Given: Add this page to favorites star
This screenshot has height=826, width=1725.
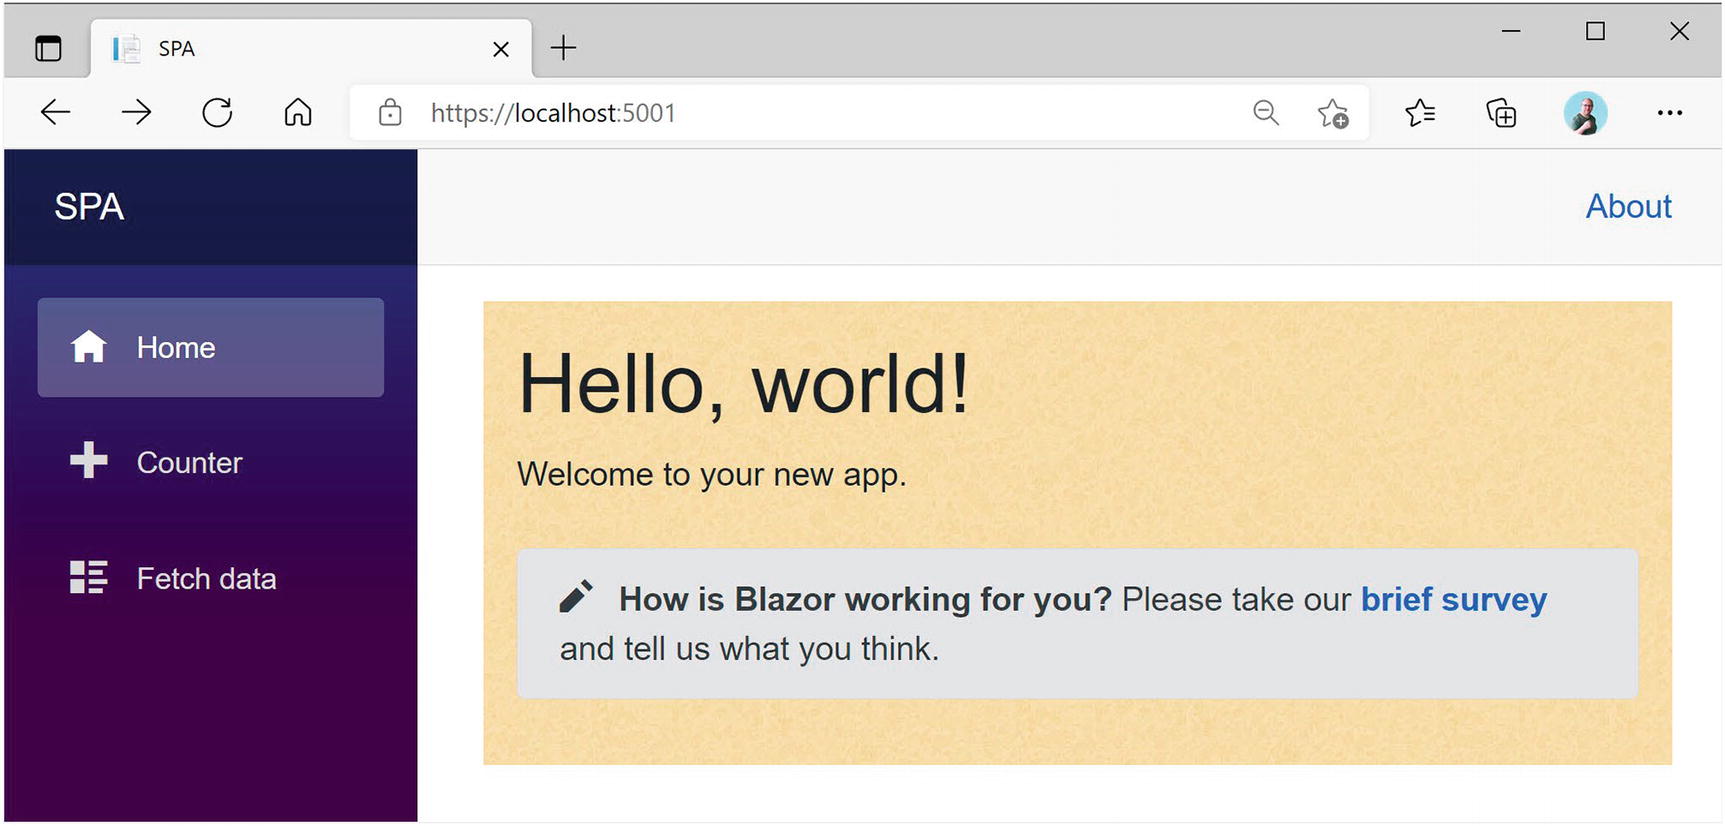Looking at the screenshot, I should 1333,114.
